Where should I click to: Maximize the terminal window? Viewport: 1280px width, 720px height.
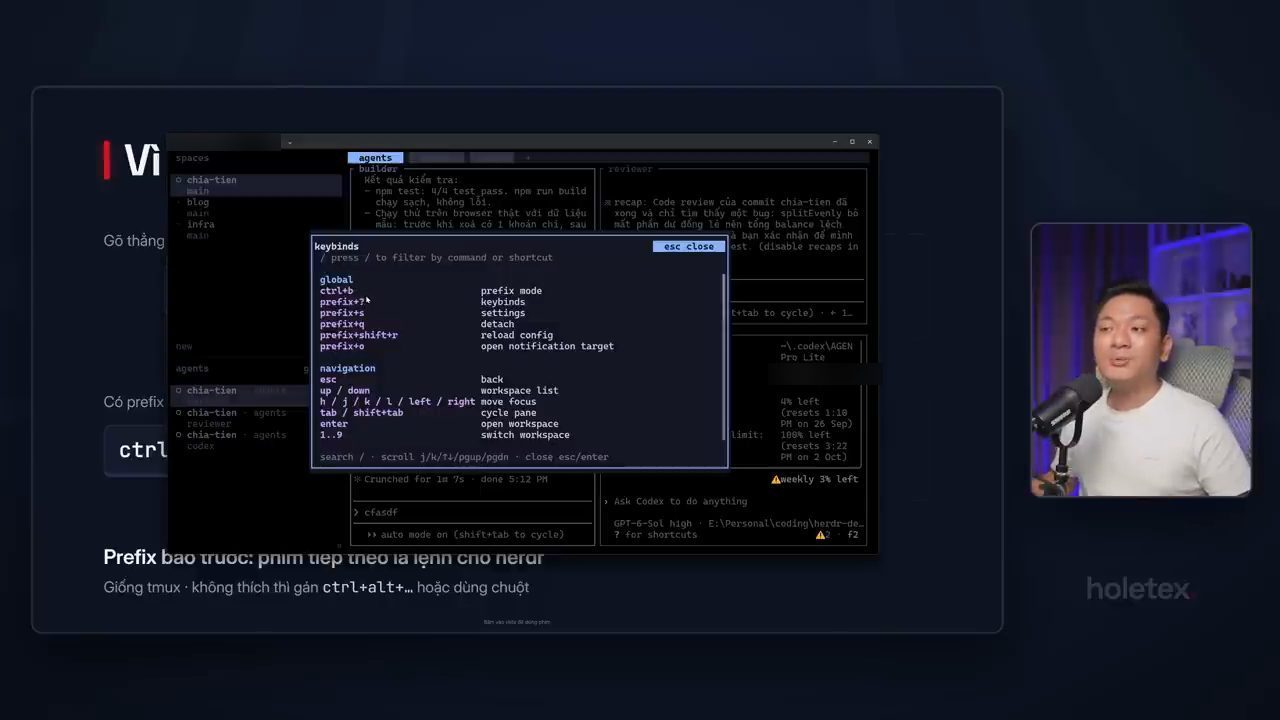tap(852, 142)
